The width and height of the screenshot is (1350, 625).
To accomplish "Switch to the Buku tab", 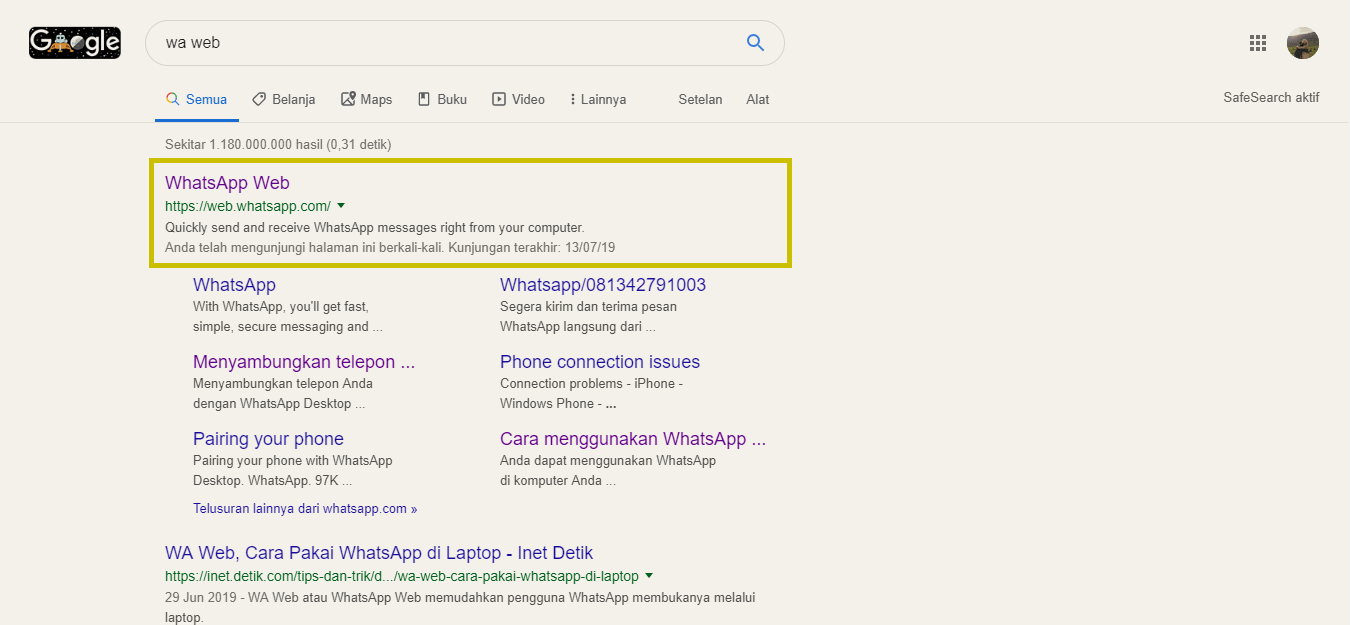I will 442,99.
